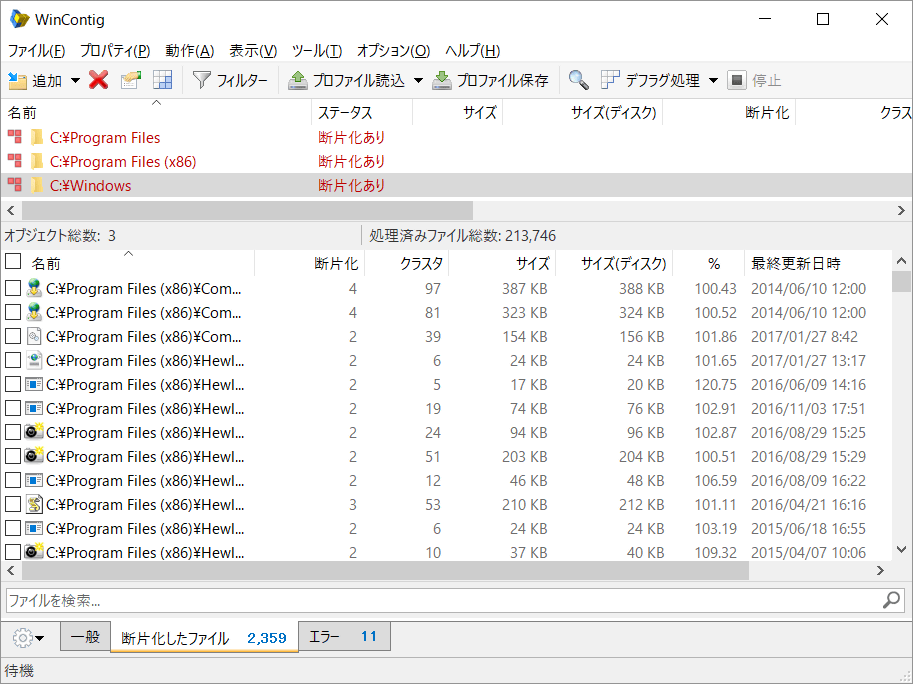
Task: Check the file row sized 46 KB
Action: coord(13,480)
